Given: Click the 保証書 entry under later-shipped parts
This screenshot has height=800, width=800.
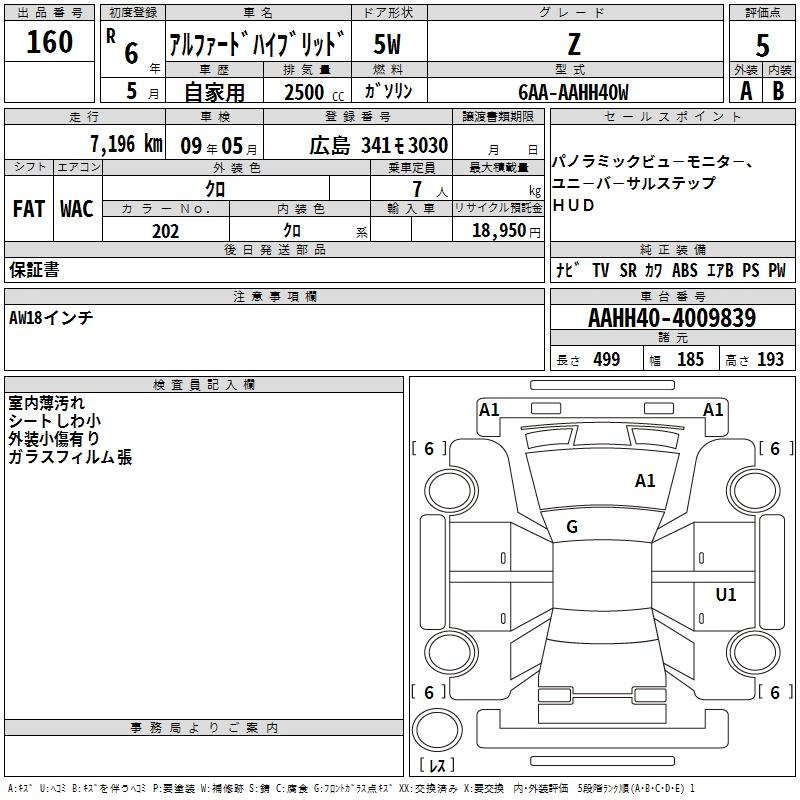Looking at the screenshot, I should (x=34, y=269).
